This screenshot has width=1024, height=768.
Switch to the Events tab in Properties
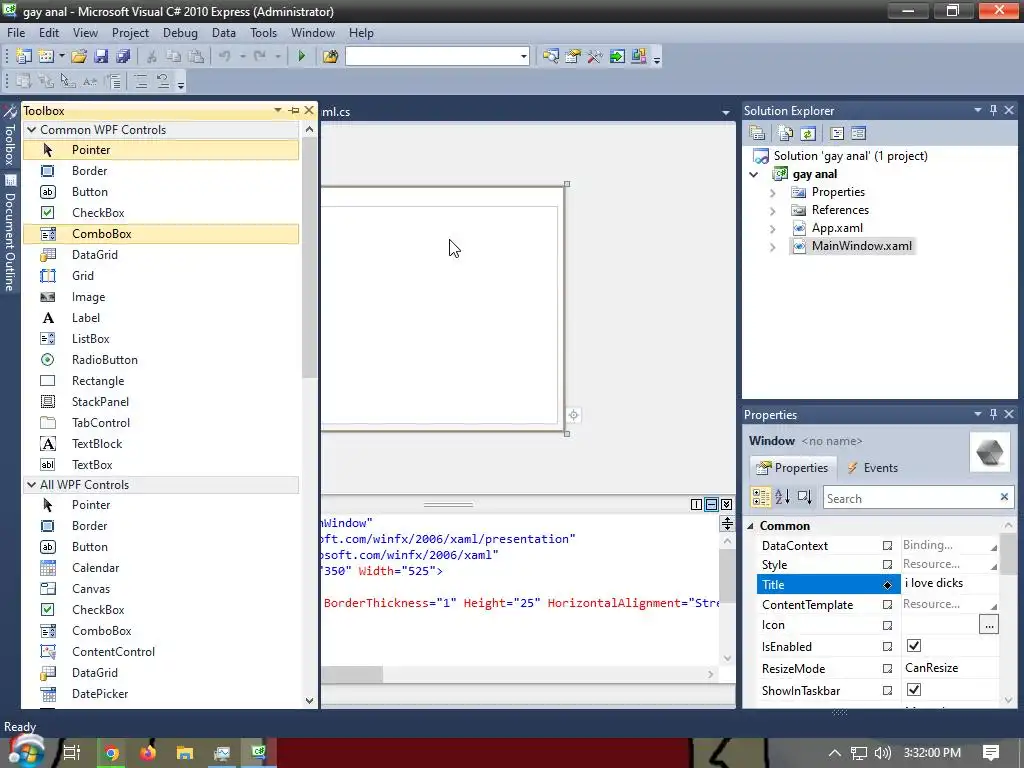click(872, 468)
